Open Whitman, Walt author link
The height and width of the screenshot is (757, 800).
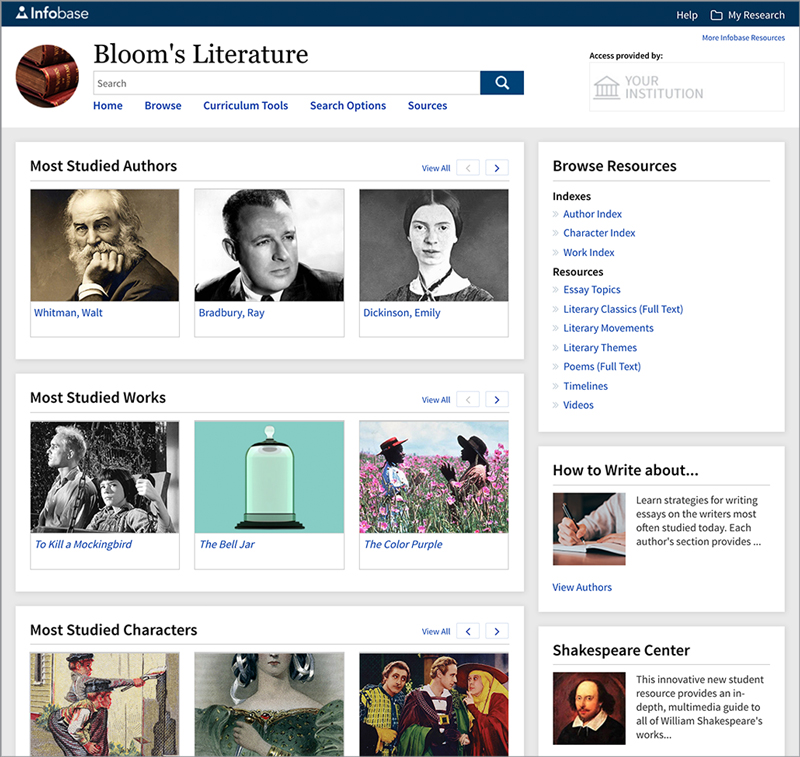pos(68,313)
